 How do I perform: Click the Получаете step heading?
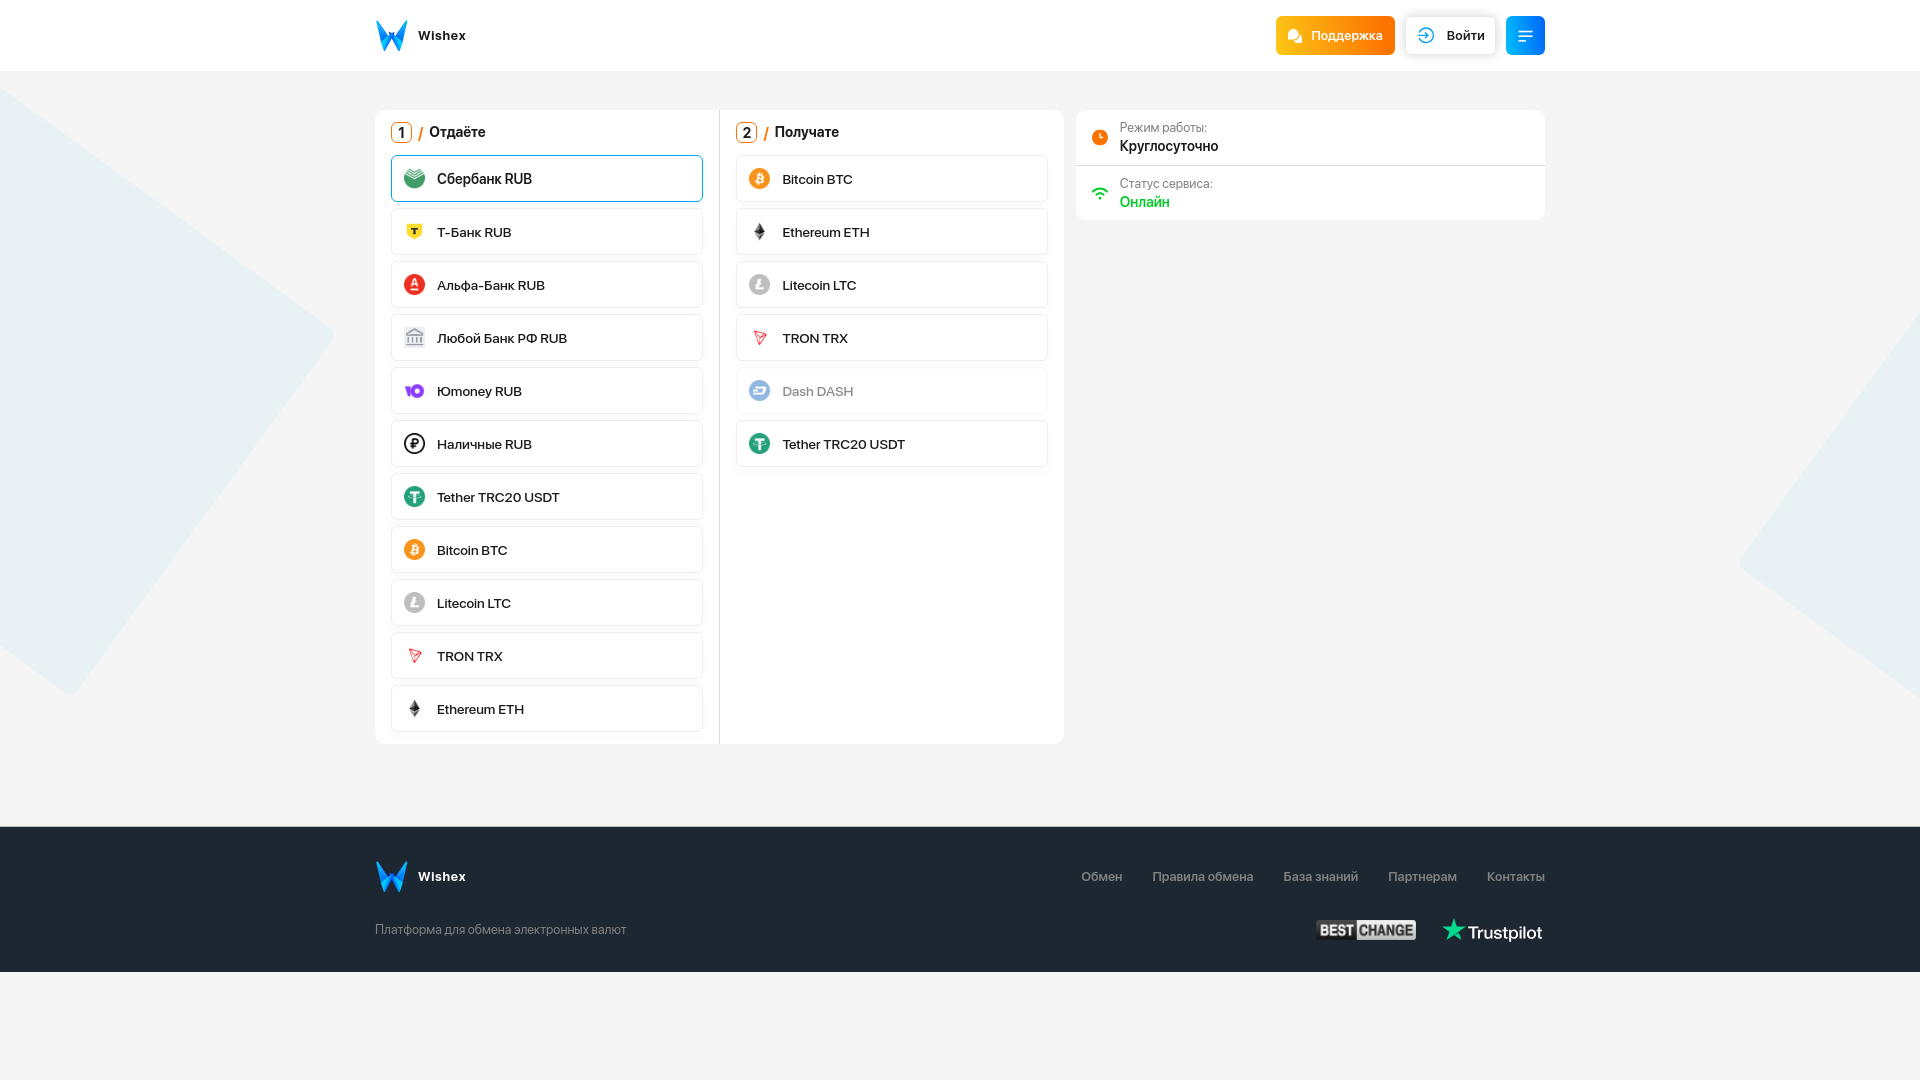tap(806, 132)
